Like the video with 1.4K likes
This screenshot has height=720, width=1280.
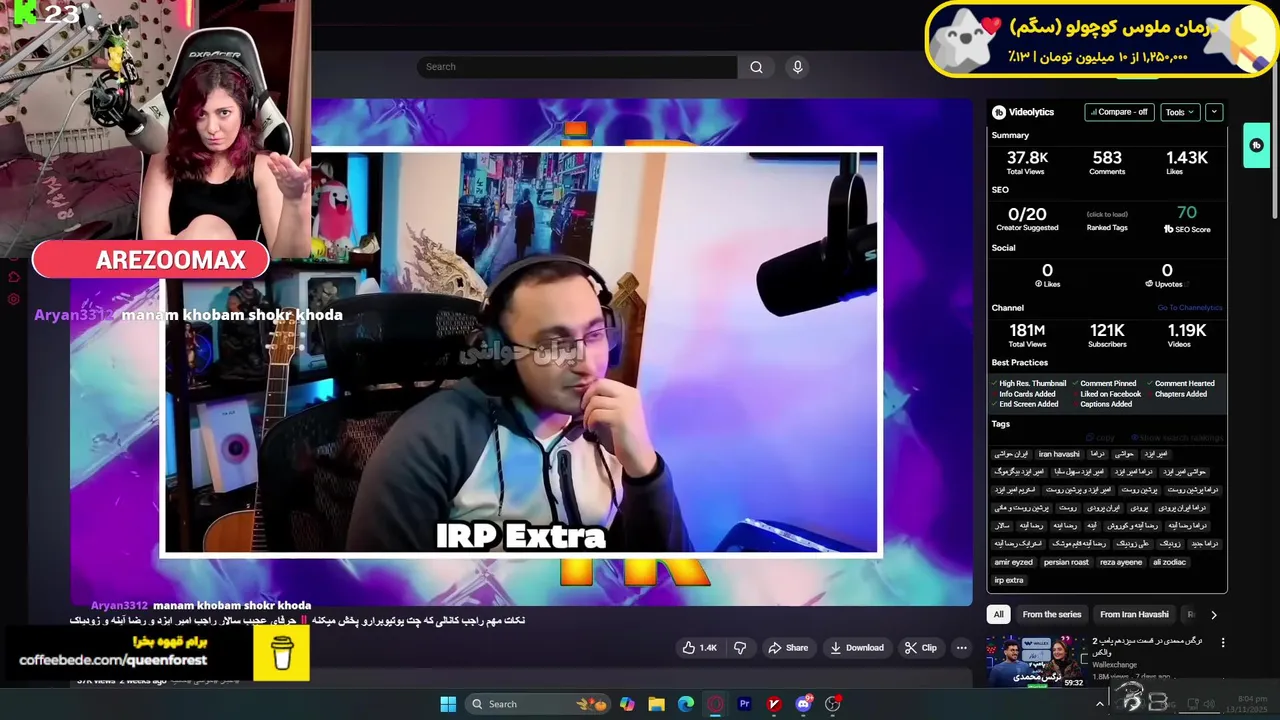(x=700, y=648)
